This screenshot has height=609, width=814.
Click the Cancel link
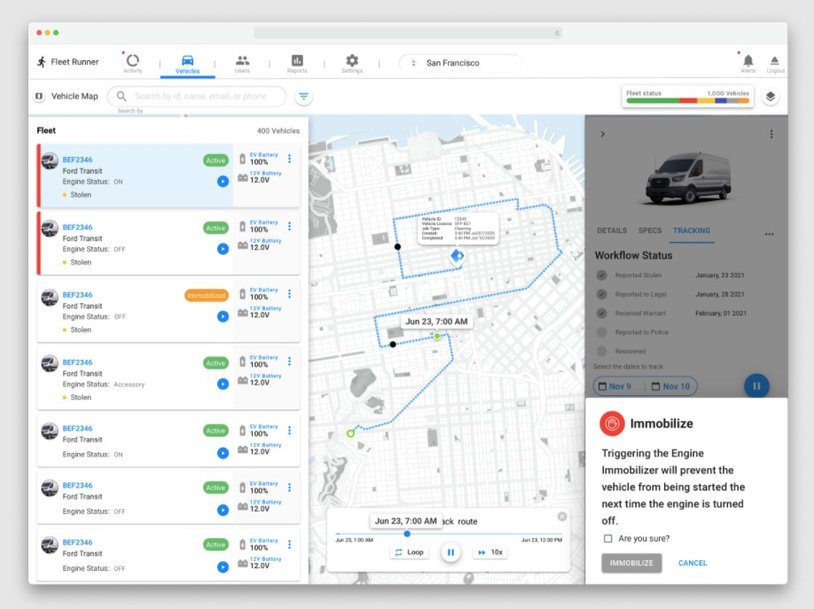pos(693,563)
